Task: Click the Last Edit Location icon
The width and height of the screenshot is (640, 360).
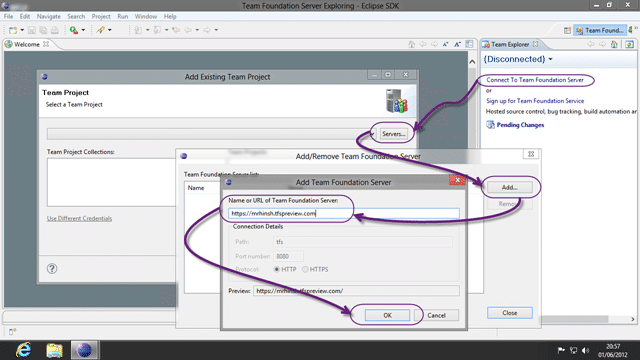Action: [176, 30]
